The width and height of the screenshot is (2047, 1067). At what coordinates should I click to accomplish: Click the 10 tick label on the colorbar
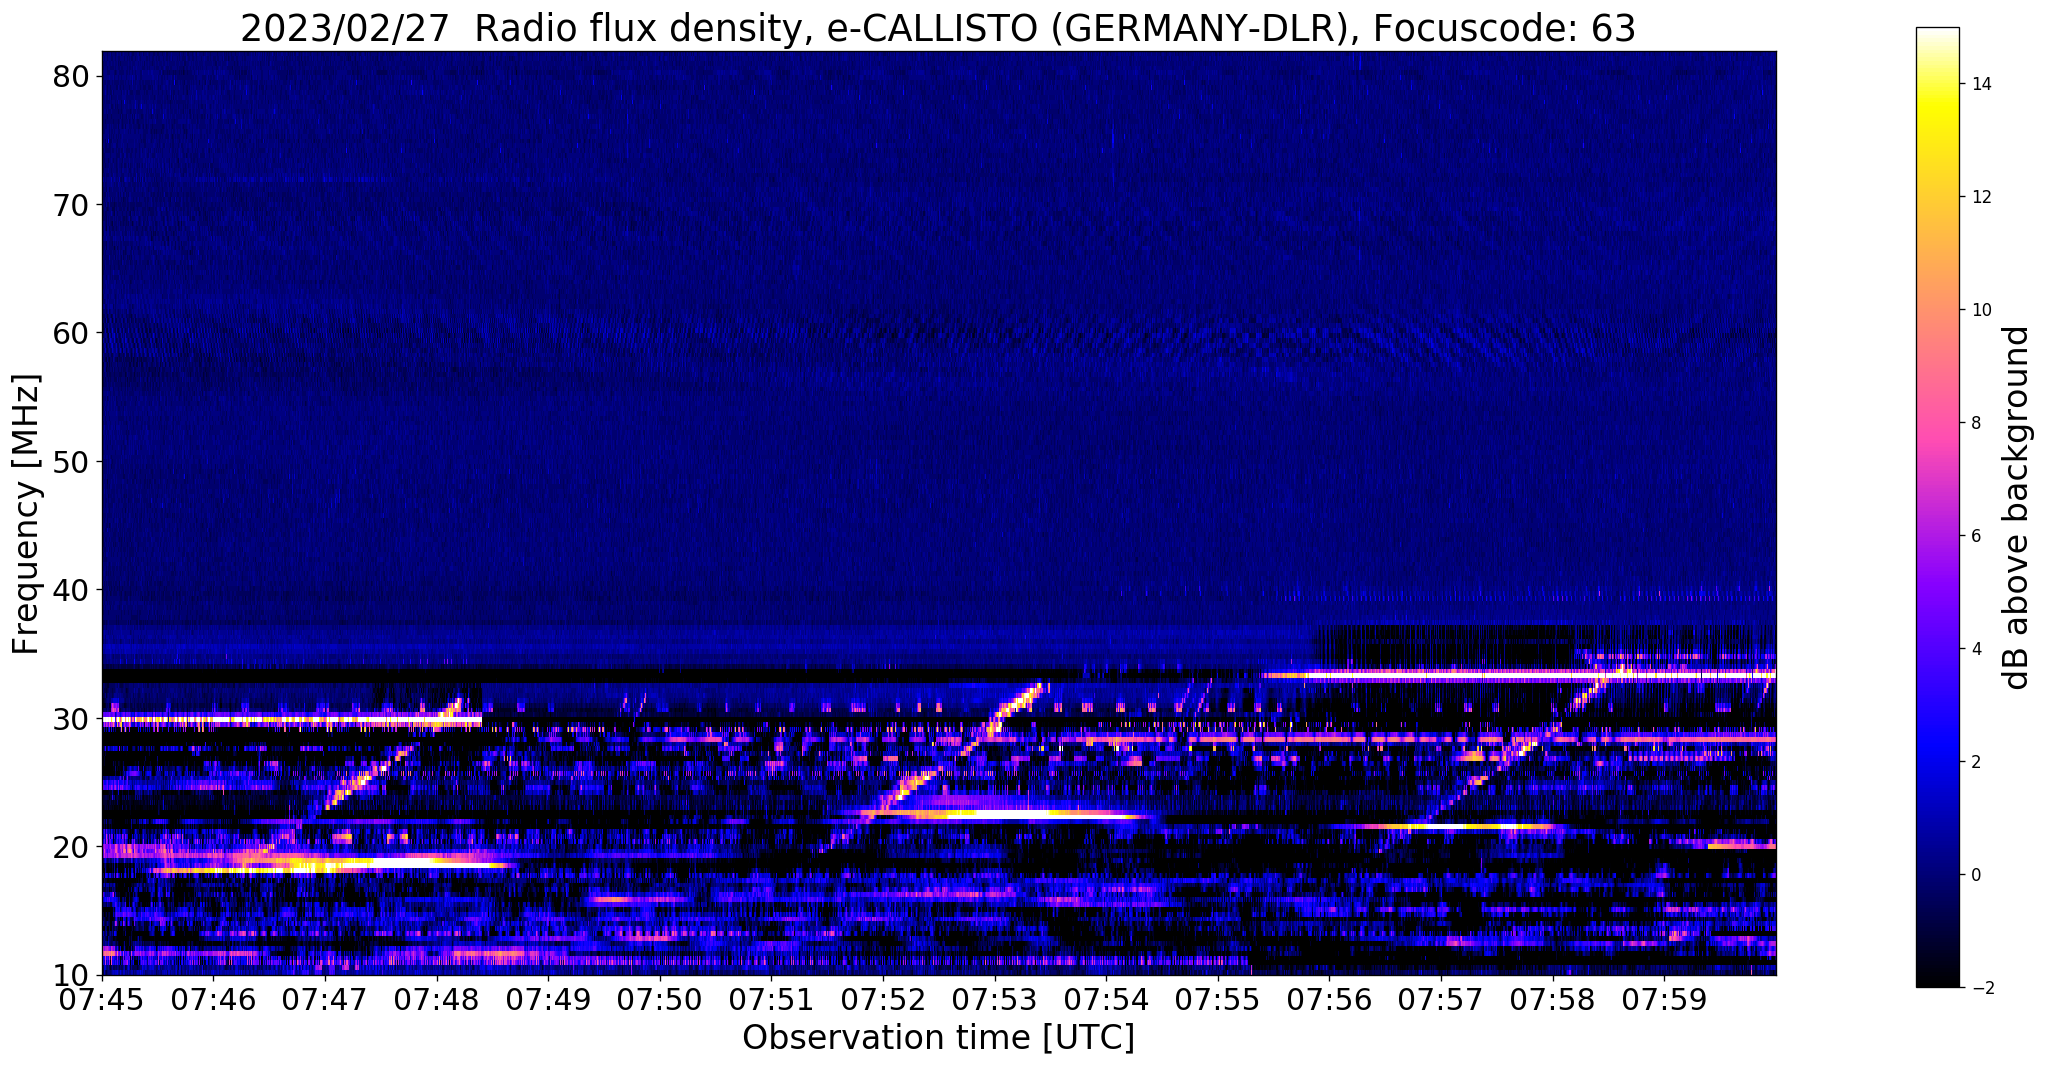coord(1980,310)
